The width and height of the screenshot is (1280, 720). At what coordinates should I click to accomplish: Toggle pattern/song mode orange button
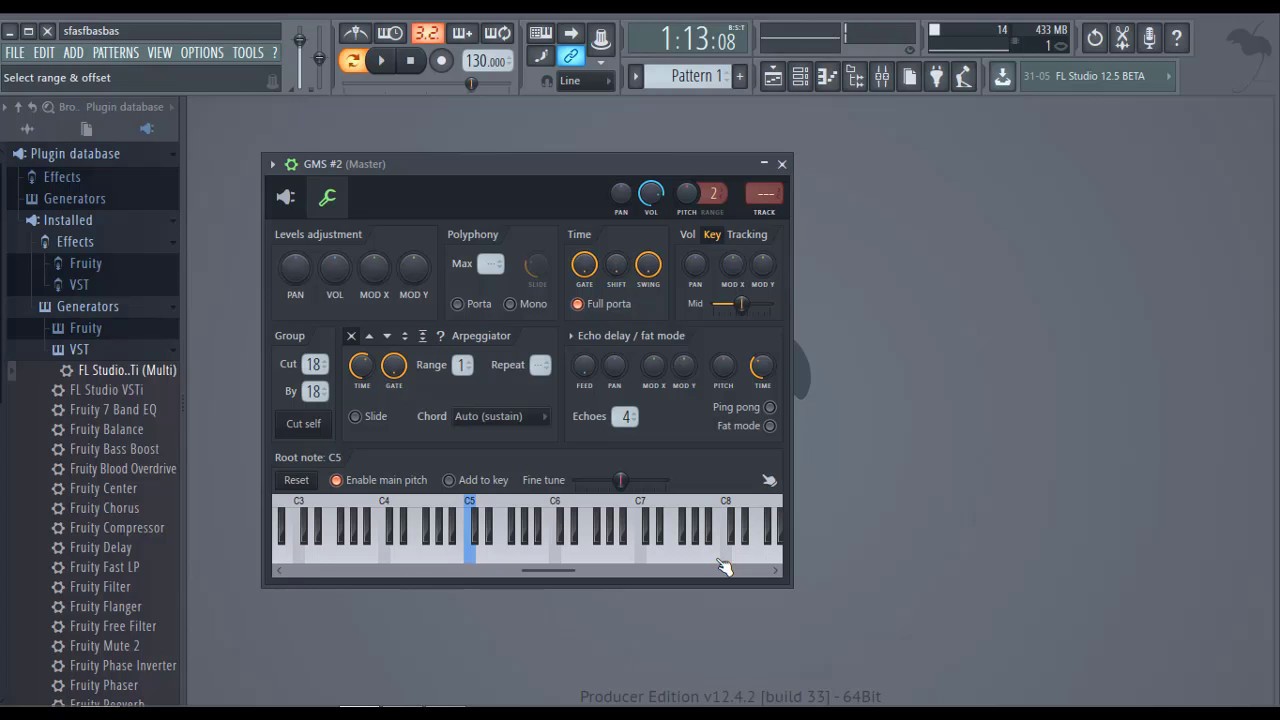352,61
